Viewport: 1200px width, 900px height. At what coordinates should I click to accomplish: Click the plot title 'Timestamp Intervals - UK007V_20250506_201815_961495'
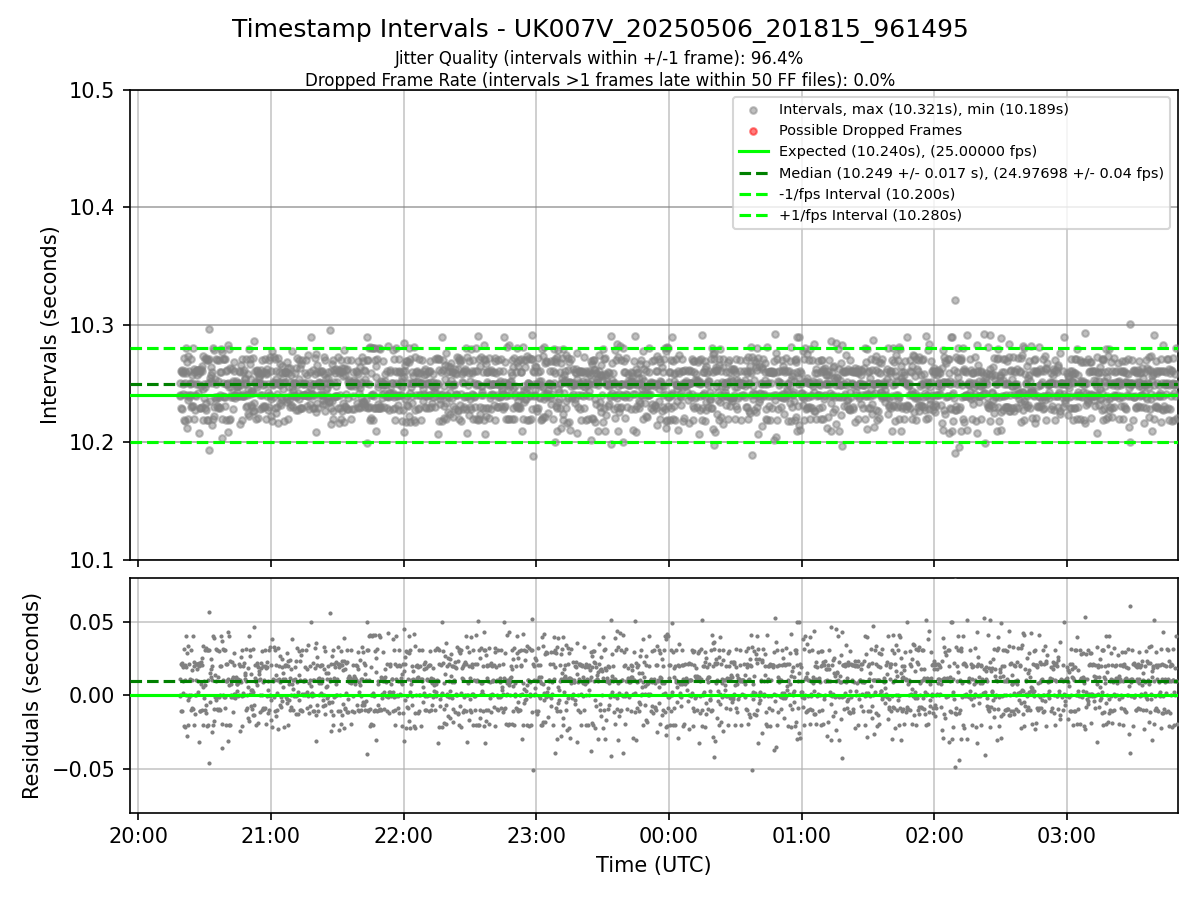click(x=600, y=29)
